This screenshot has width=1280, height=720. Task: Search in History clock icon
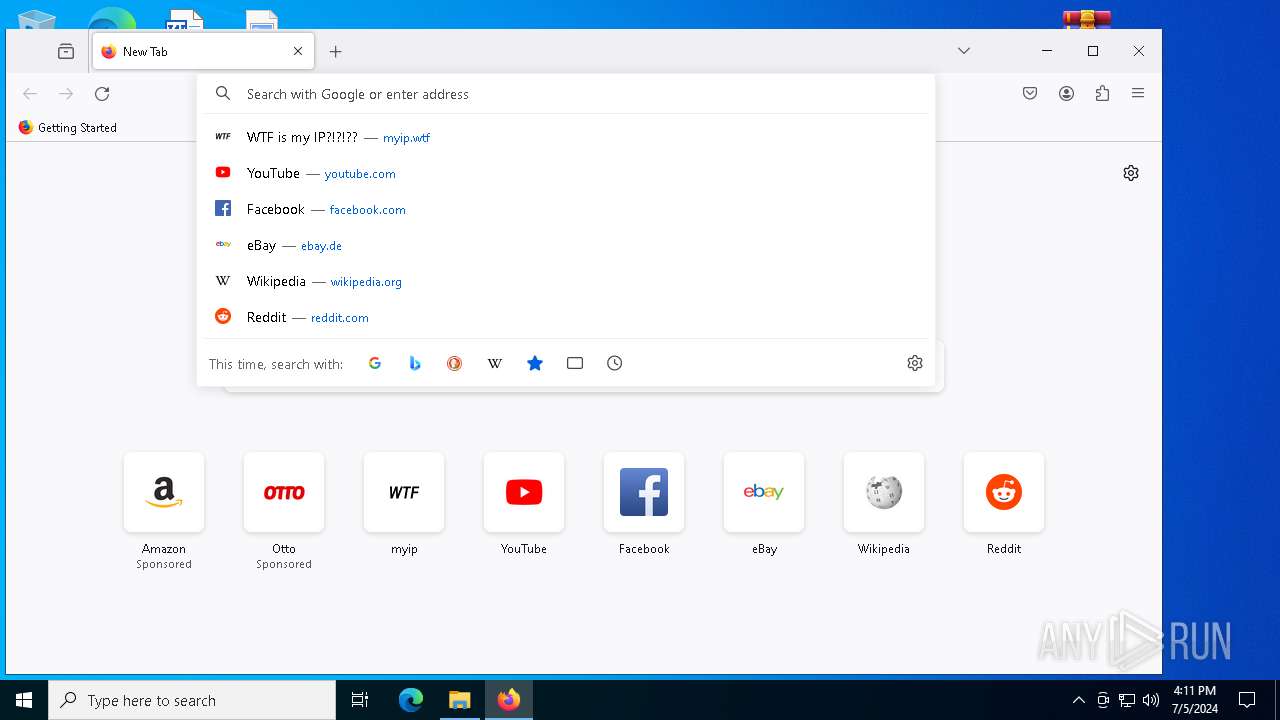[615, 363]
